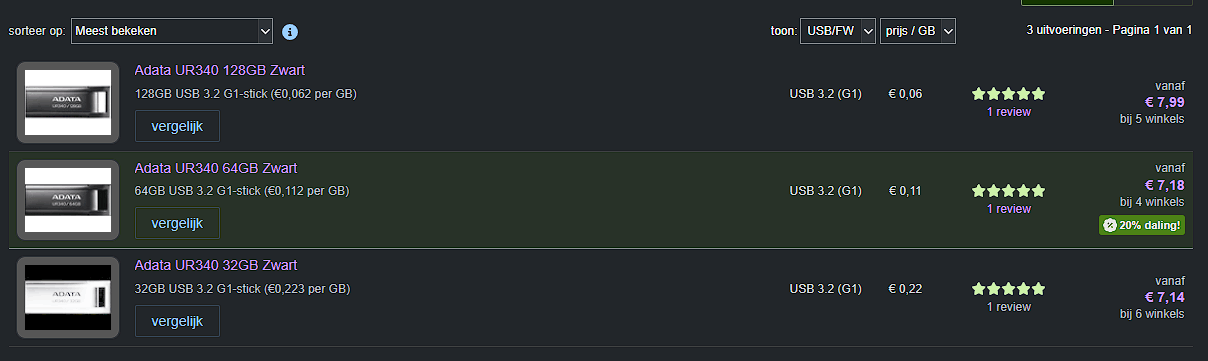Screen dimensions: 1208x361
Task: Click the blue info icon beside sort dropdown
Action: pyautogui.click(x=290, y=31)
